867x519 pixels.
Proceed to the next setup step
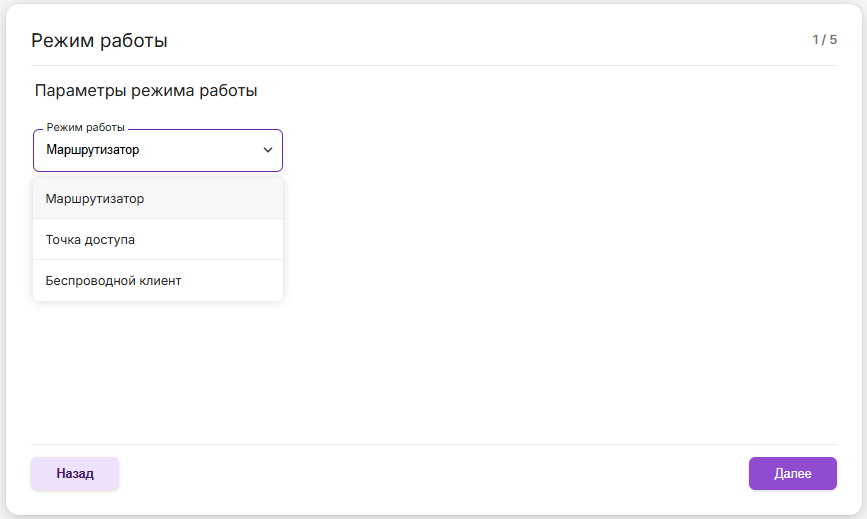pos(792,473)
